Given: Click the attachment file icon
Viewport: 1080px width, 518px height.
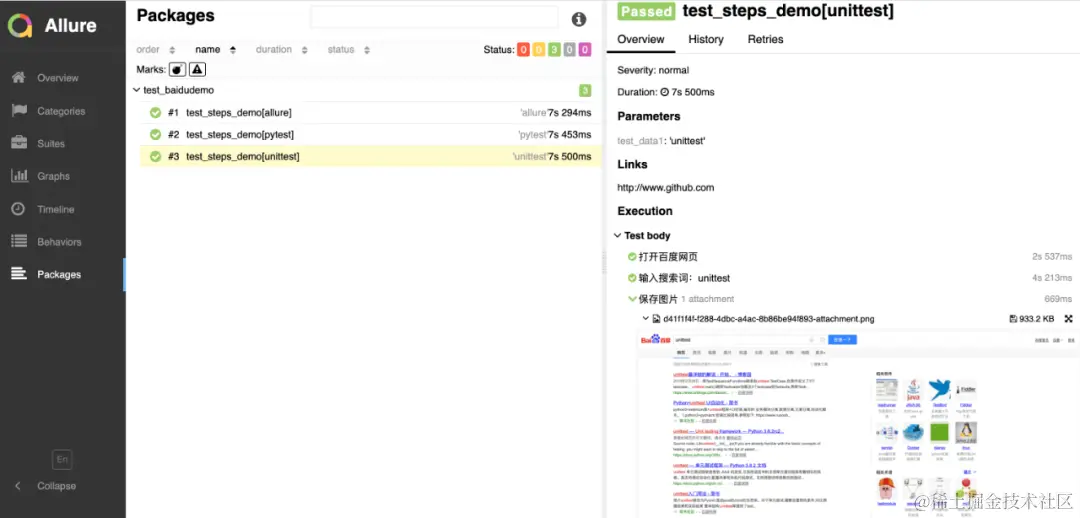Looking at the screenshot, I should (x=656, y=319).
